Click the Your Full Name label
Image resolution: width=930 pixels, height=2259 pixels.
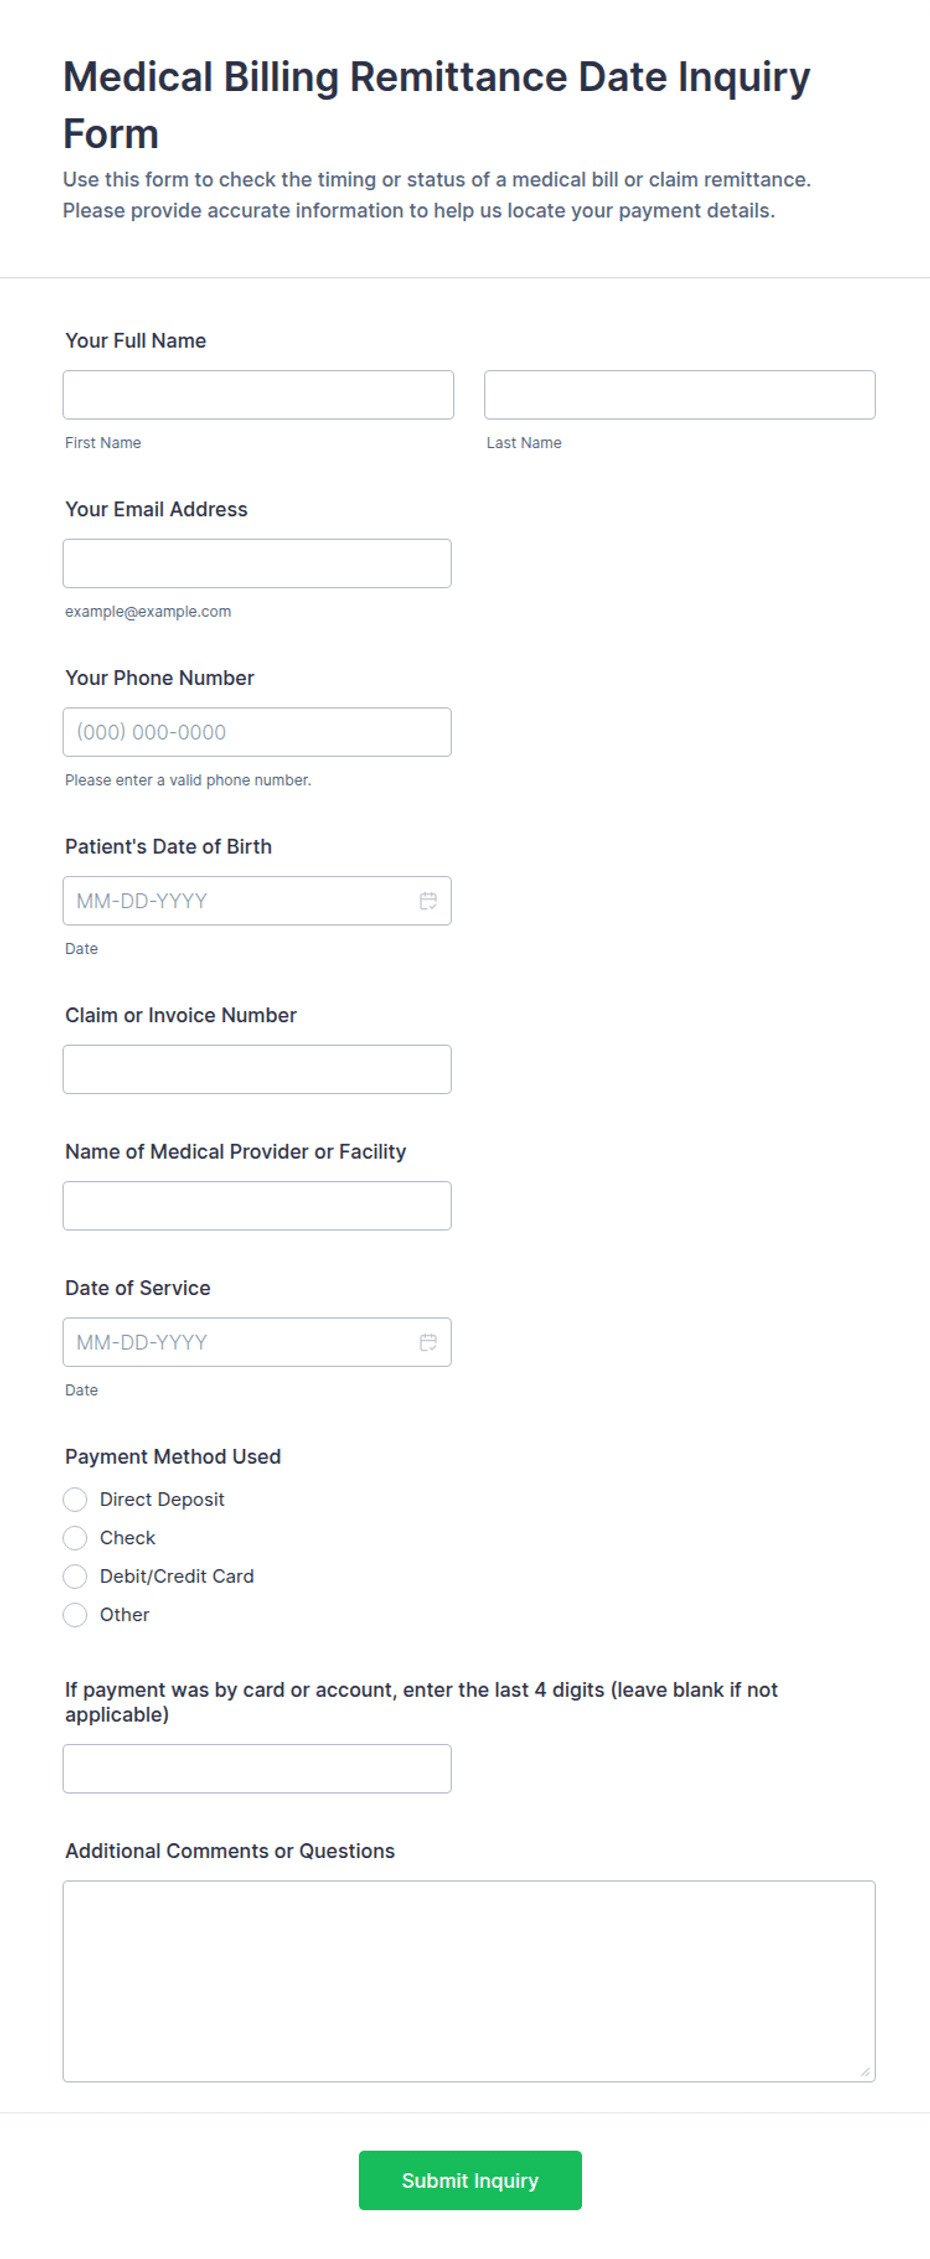click(136, 340)
